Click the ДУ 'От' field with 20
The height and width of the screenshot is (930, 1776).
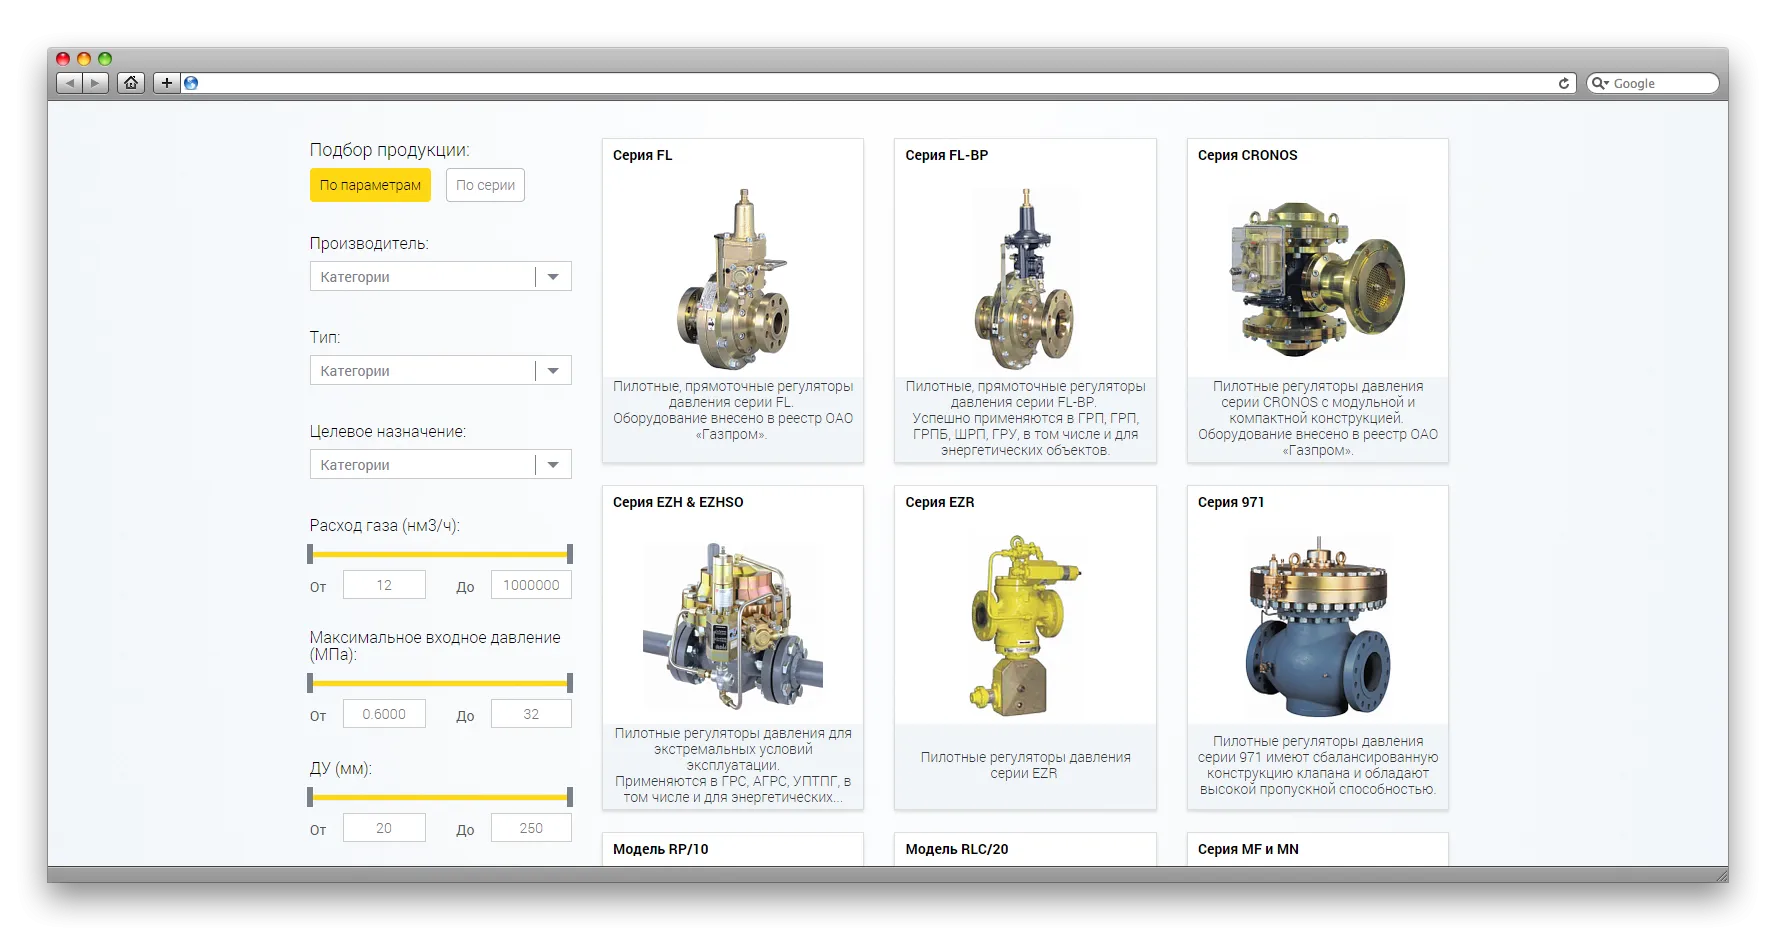[x=384, y=828]
